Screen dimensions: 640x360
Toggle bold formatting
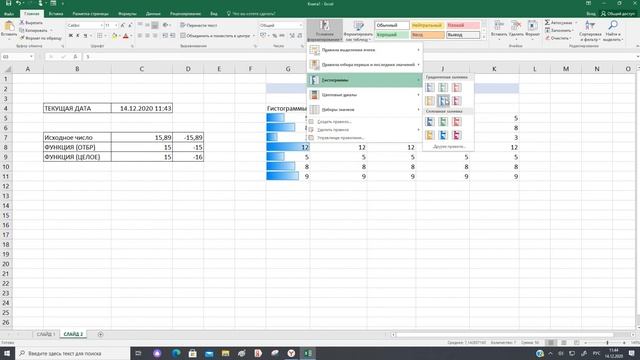point(71,36)
